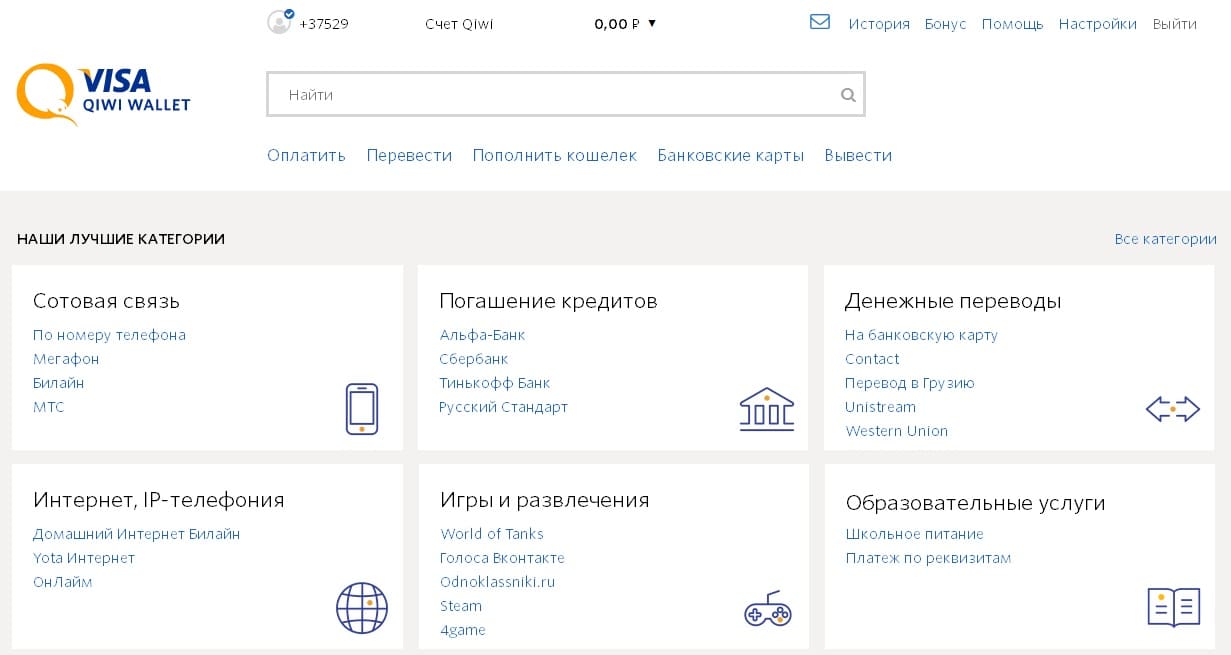Select Odnoklassniki.ru payment
1231x655 pixels.
pos(497,582)
